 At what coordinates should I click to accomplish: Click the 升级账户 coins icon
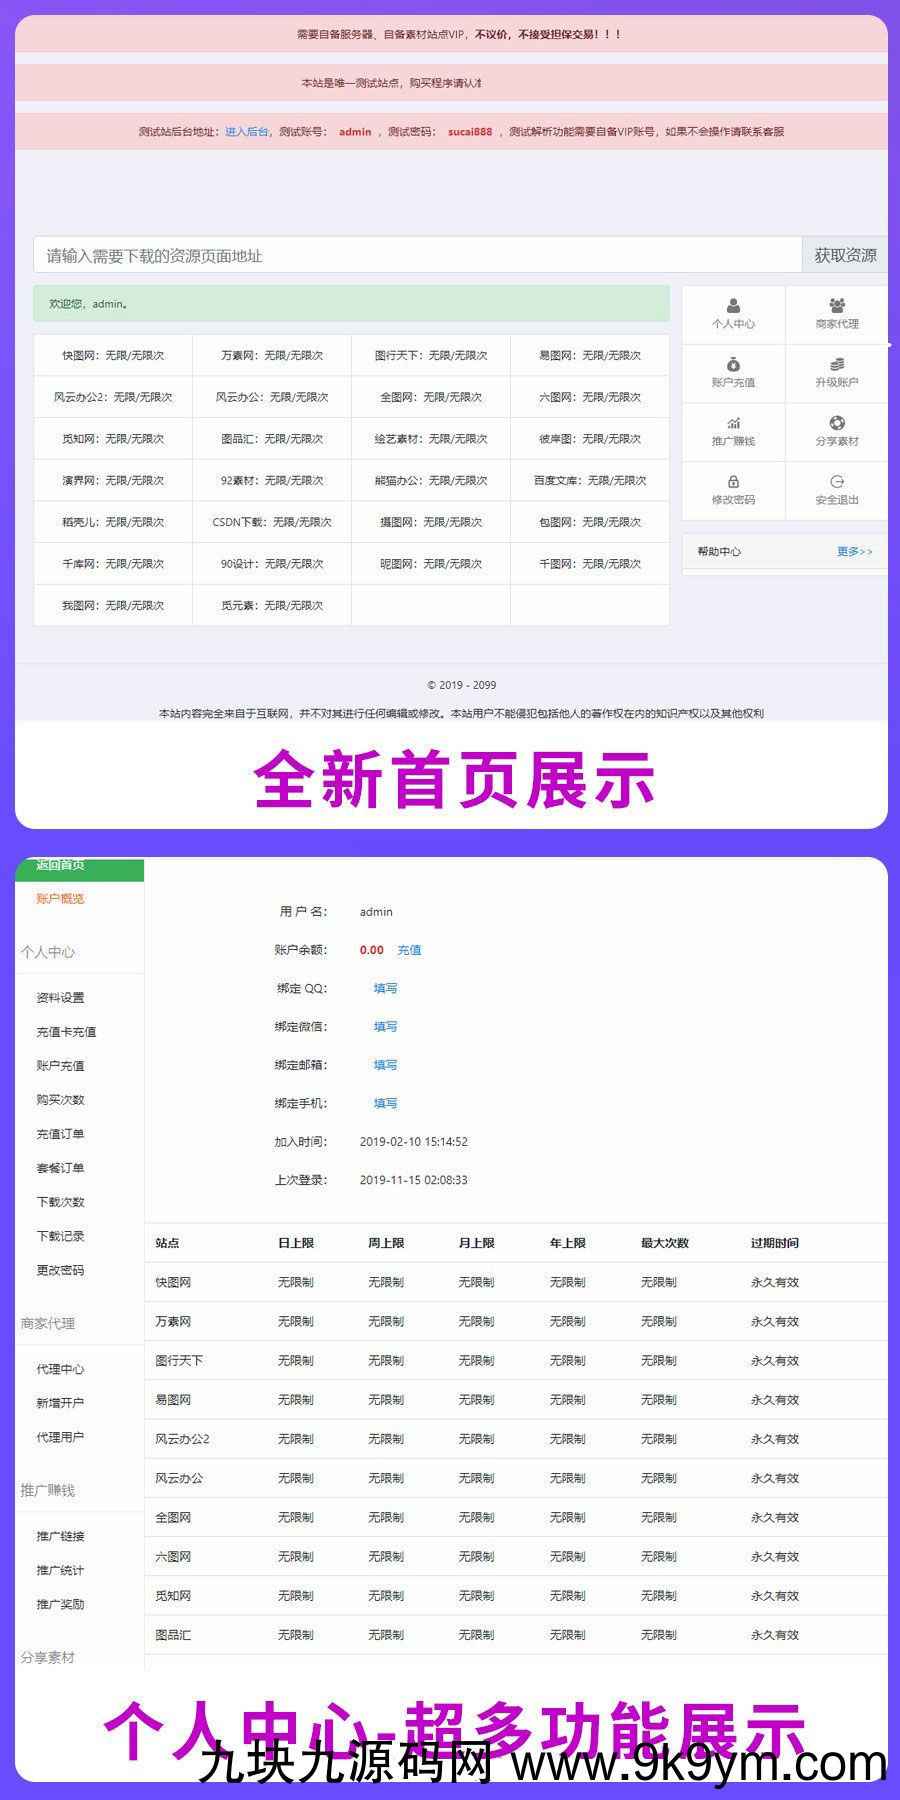pyautogui.click(x=836, y=365)
